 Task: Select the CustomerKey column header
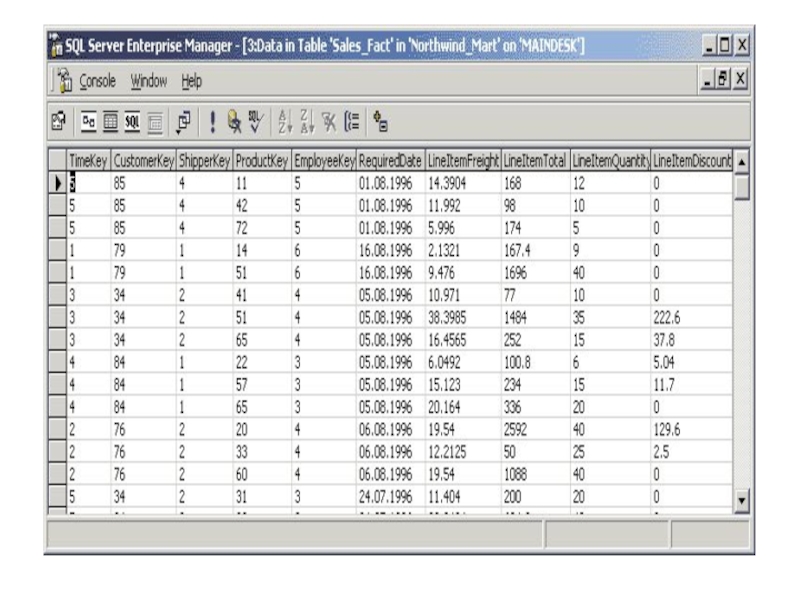click(x=143, y=161)
